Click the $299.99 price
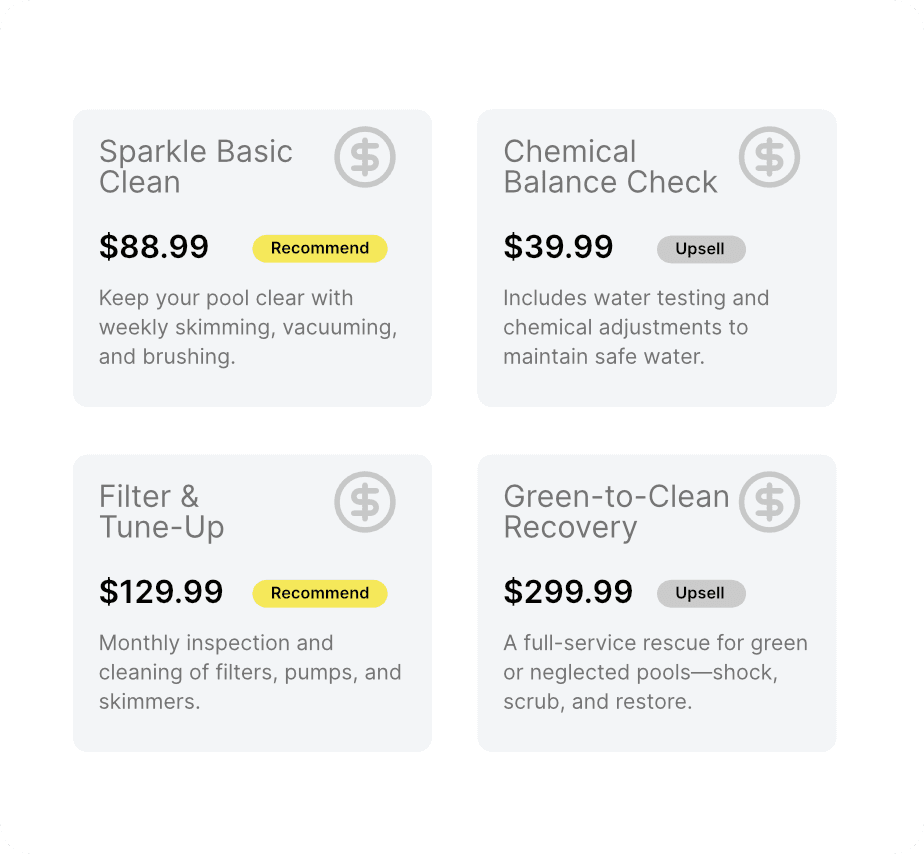 (568, 591)
